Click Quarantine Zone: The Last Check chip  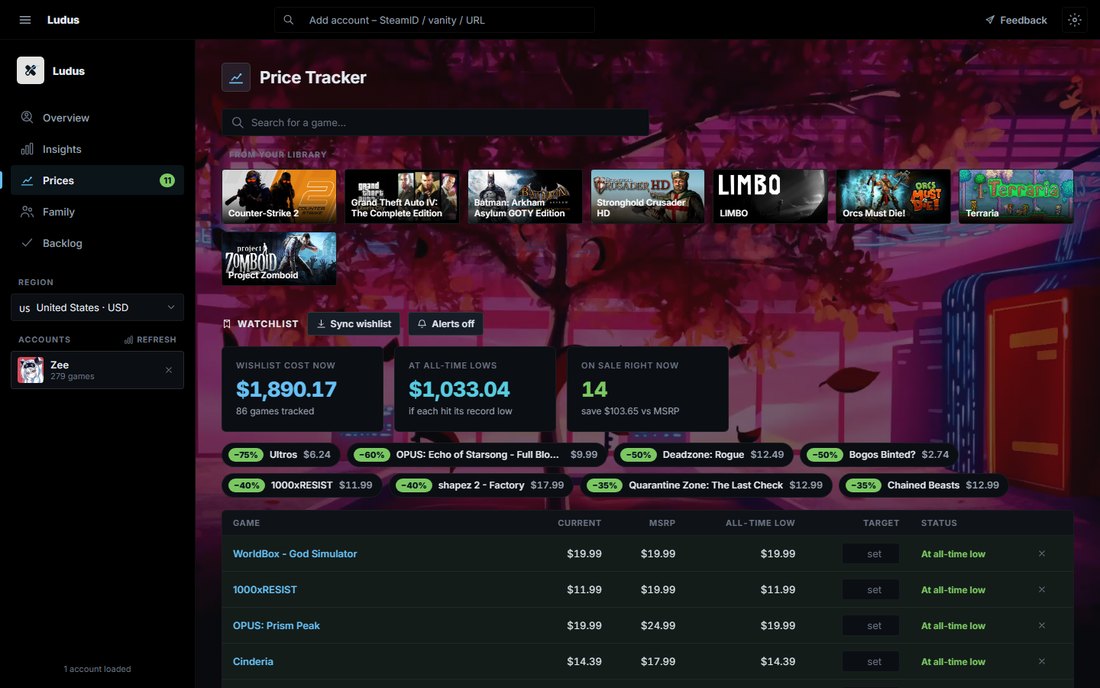[706, 485]
